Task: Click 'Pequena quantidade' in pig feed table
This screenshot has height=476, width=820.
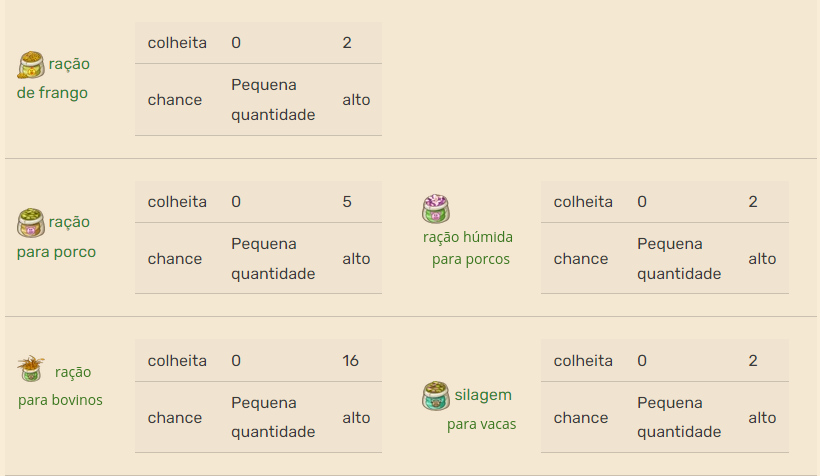Action: (273, 259)
